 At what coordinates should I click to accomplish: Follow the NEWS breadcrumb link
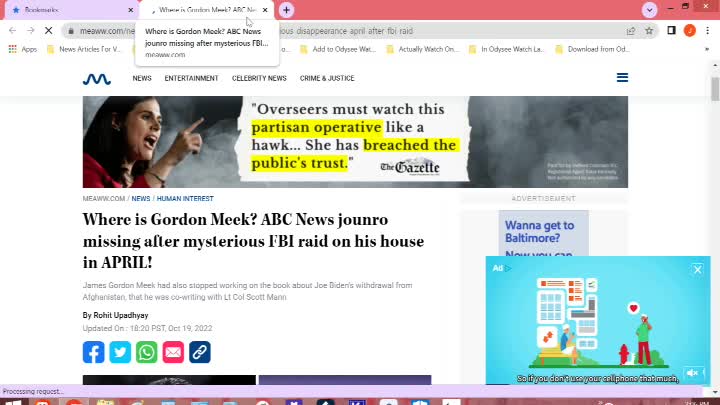point(141,198)
